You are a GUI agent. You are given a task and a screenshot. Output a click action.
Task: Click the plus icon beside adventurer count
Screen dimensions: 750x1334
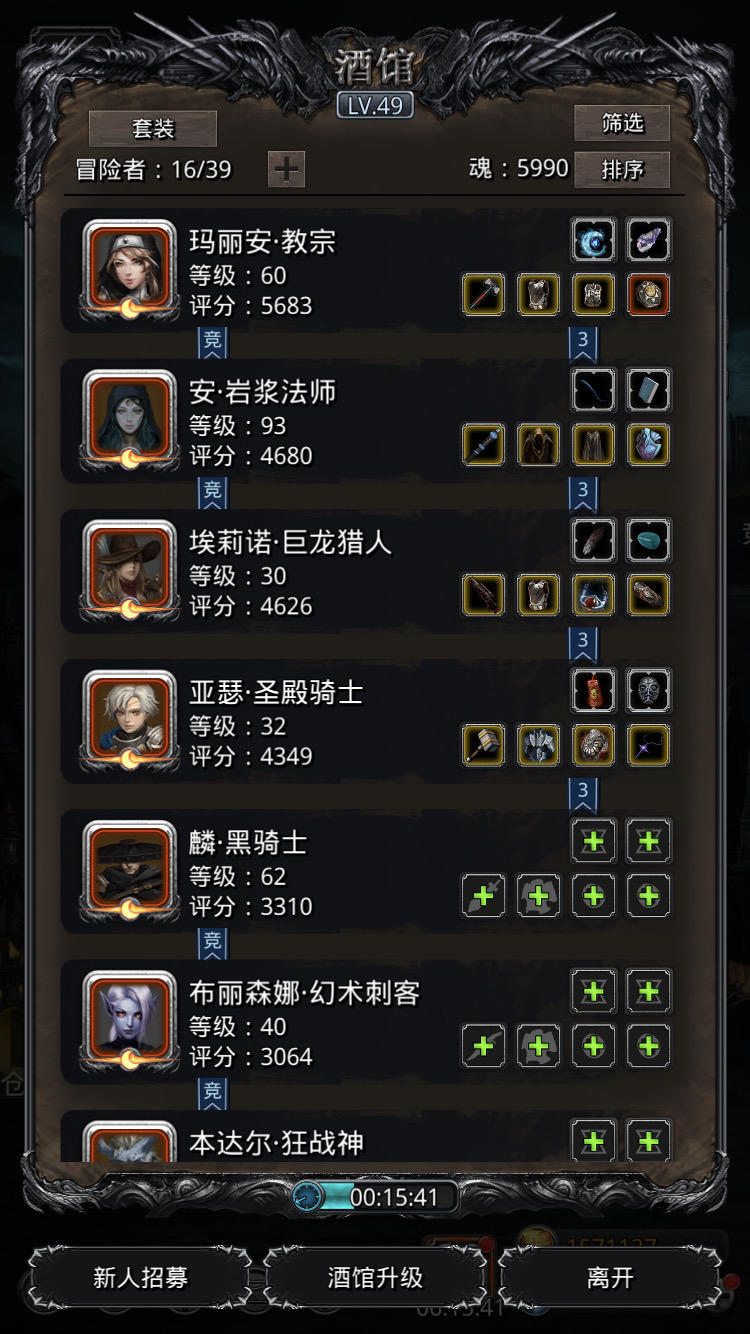[x=286, y=169]
